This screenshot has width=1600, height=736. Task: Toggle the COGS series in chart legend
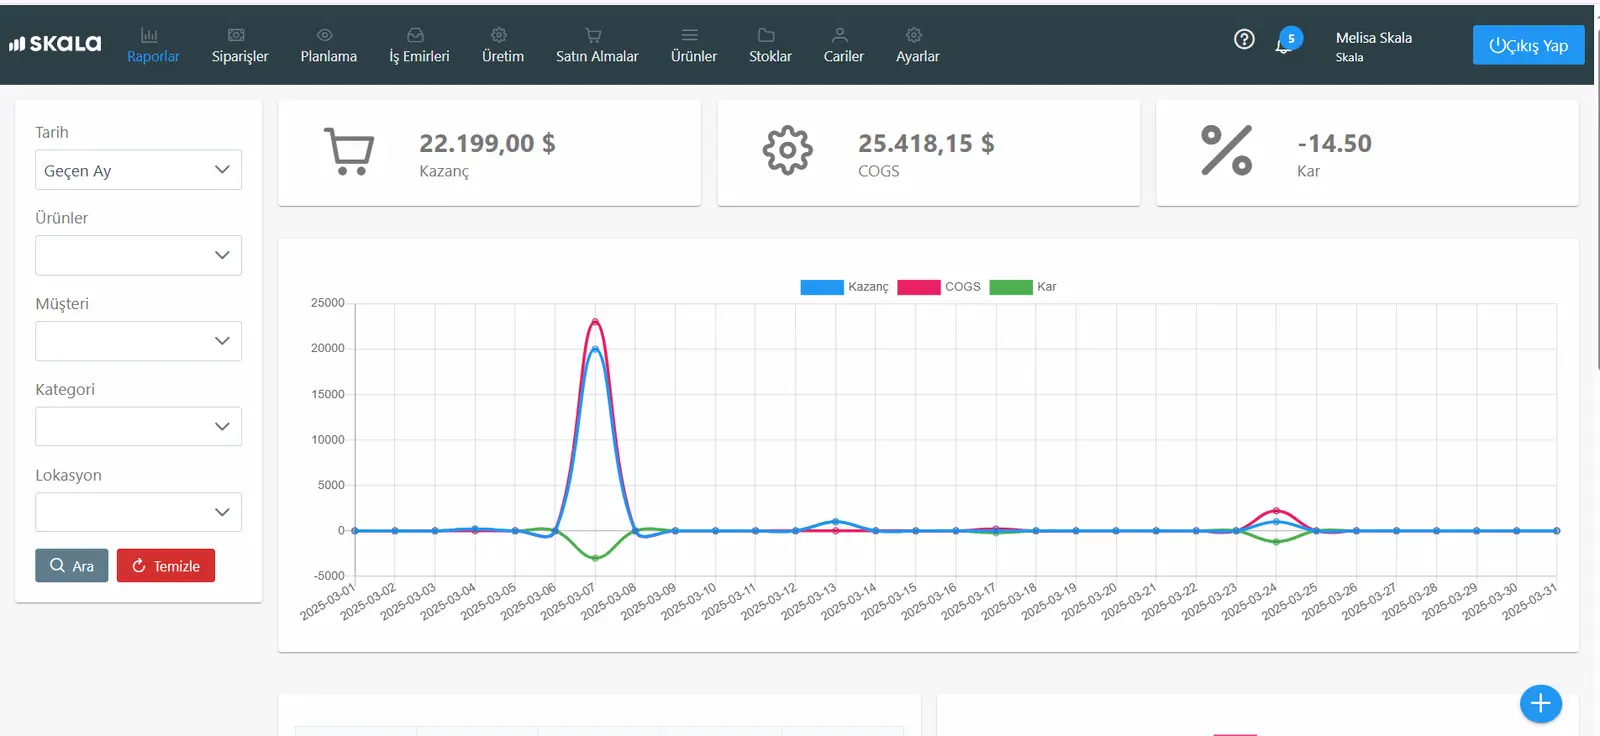(x=939, y=287)
